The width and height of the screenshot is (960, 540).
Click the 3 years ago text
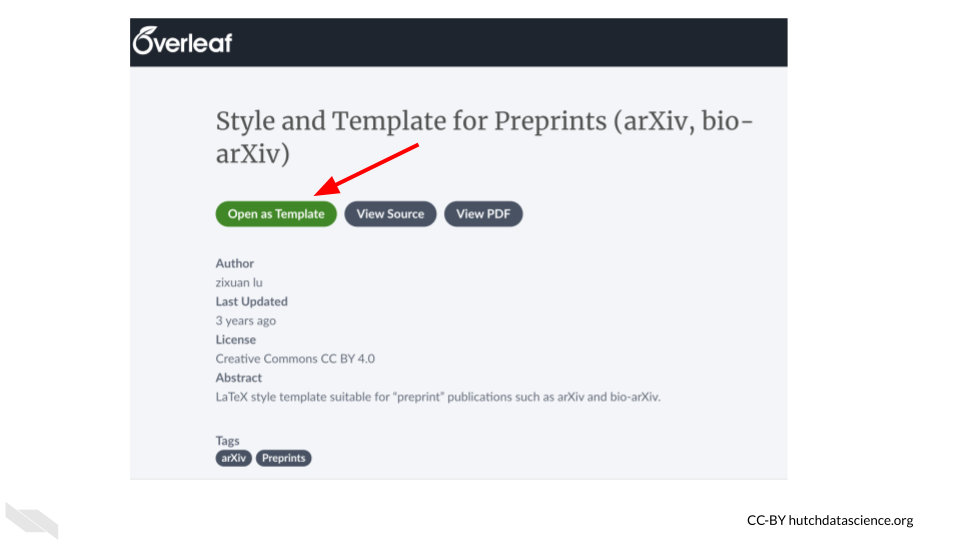tap(246, 320)
